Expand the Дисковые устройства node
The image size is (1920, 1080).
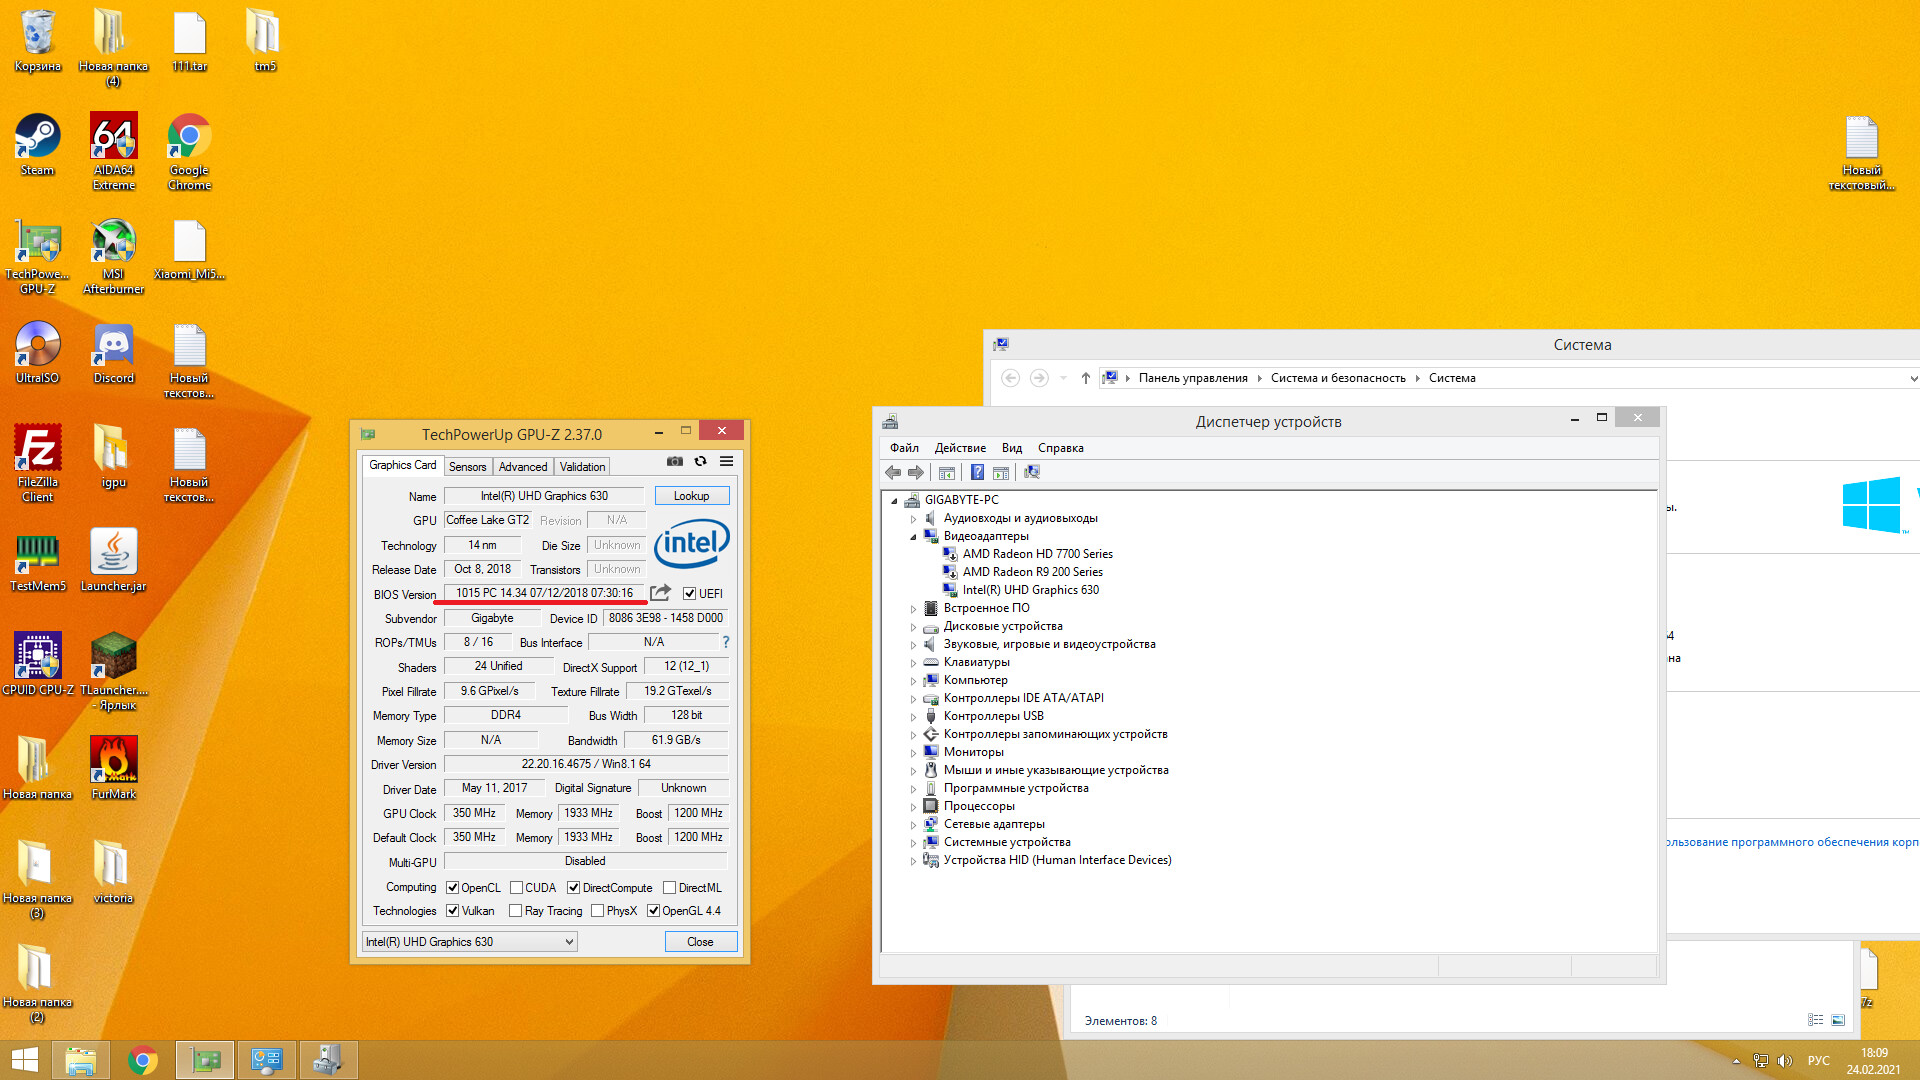(913, 627)
